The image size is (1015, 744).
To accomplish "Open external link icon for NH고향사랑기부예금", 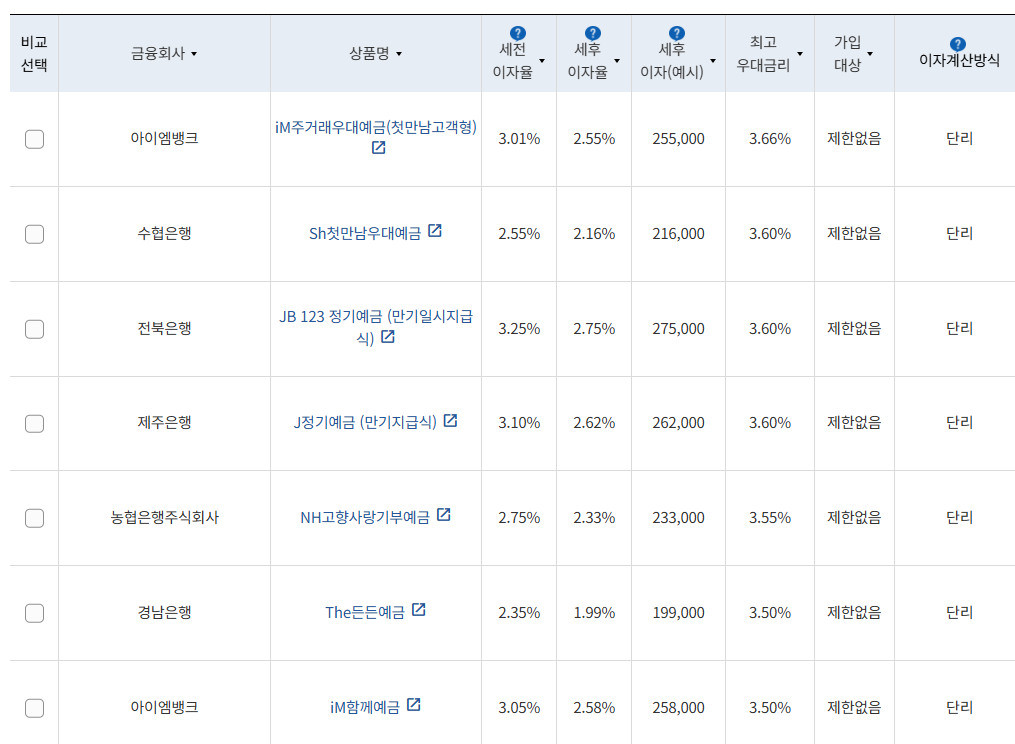I will (x=443, y=515).
